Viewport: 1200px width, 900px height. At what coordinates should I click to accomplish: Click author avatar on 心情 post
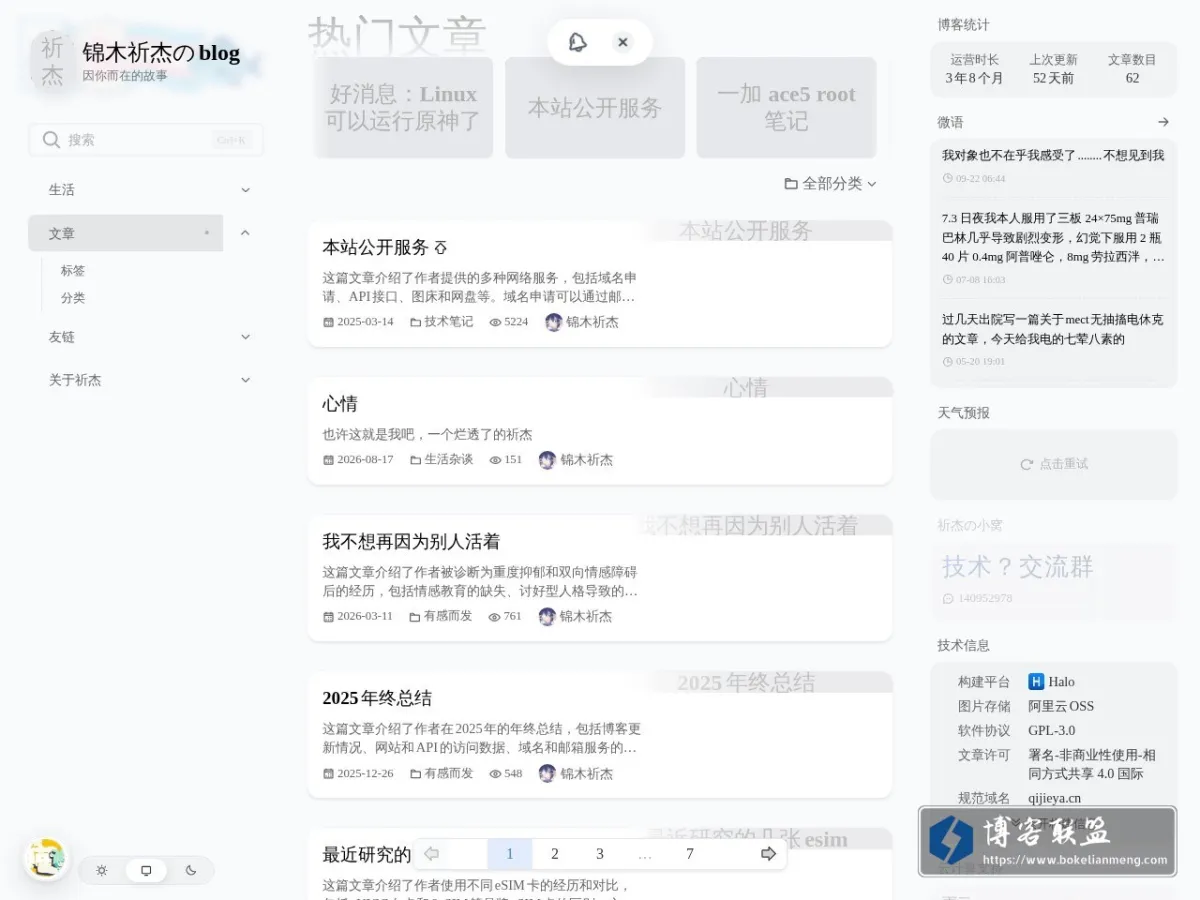pyautogui.click(x=547, y=460)
